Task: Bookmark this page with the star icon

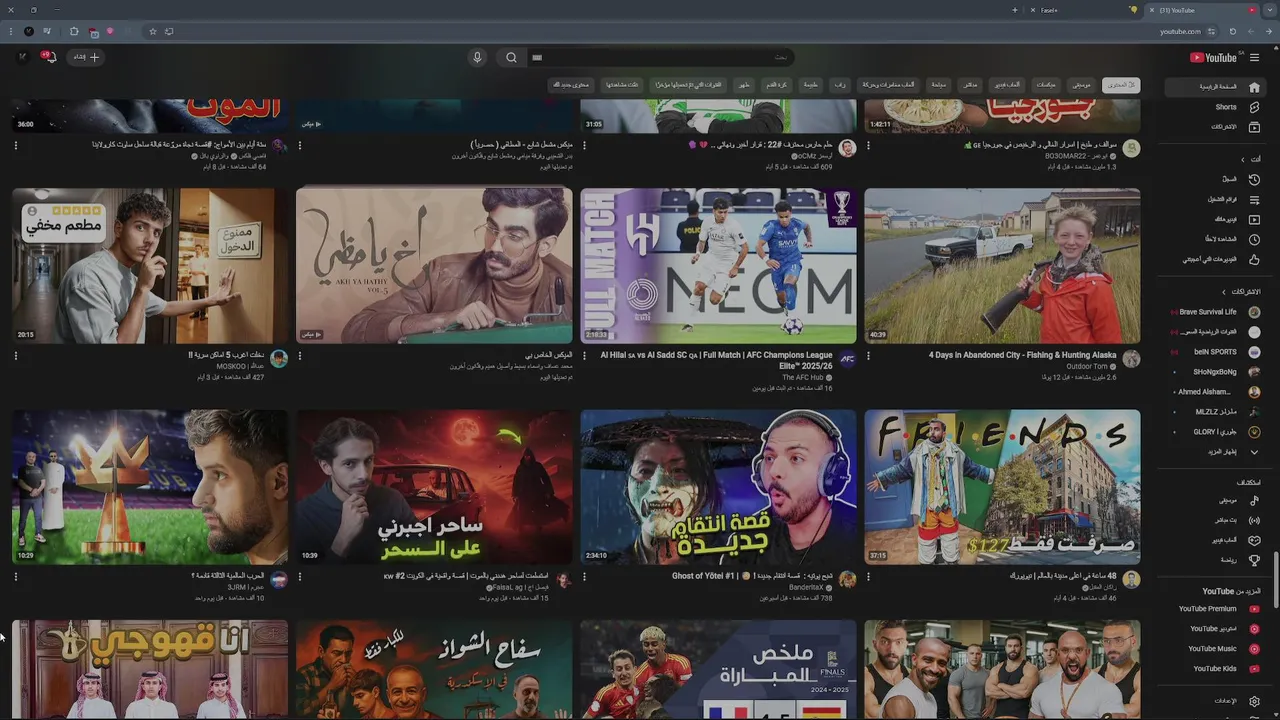Action: click(152, 31)
